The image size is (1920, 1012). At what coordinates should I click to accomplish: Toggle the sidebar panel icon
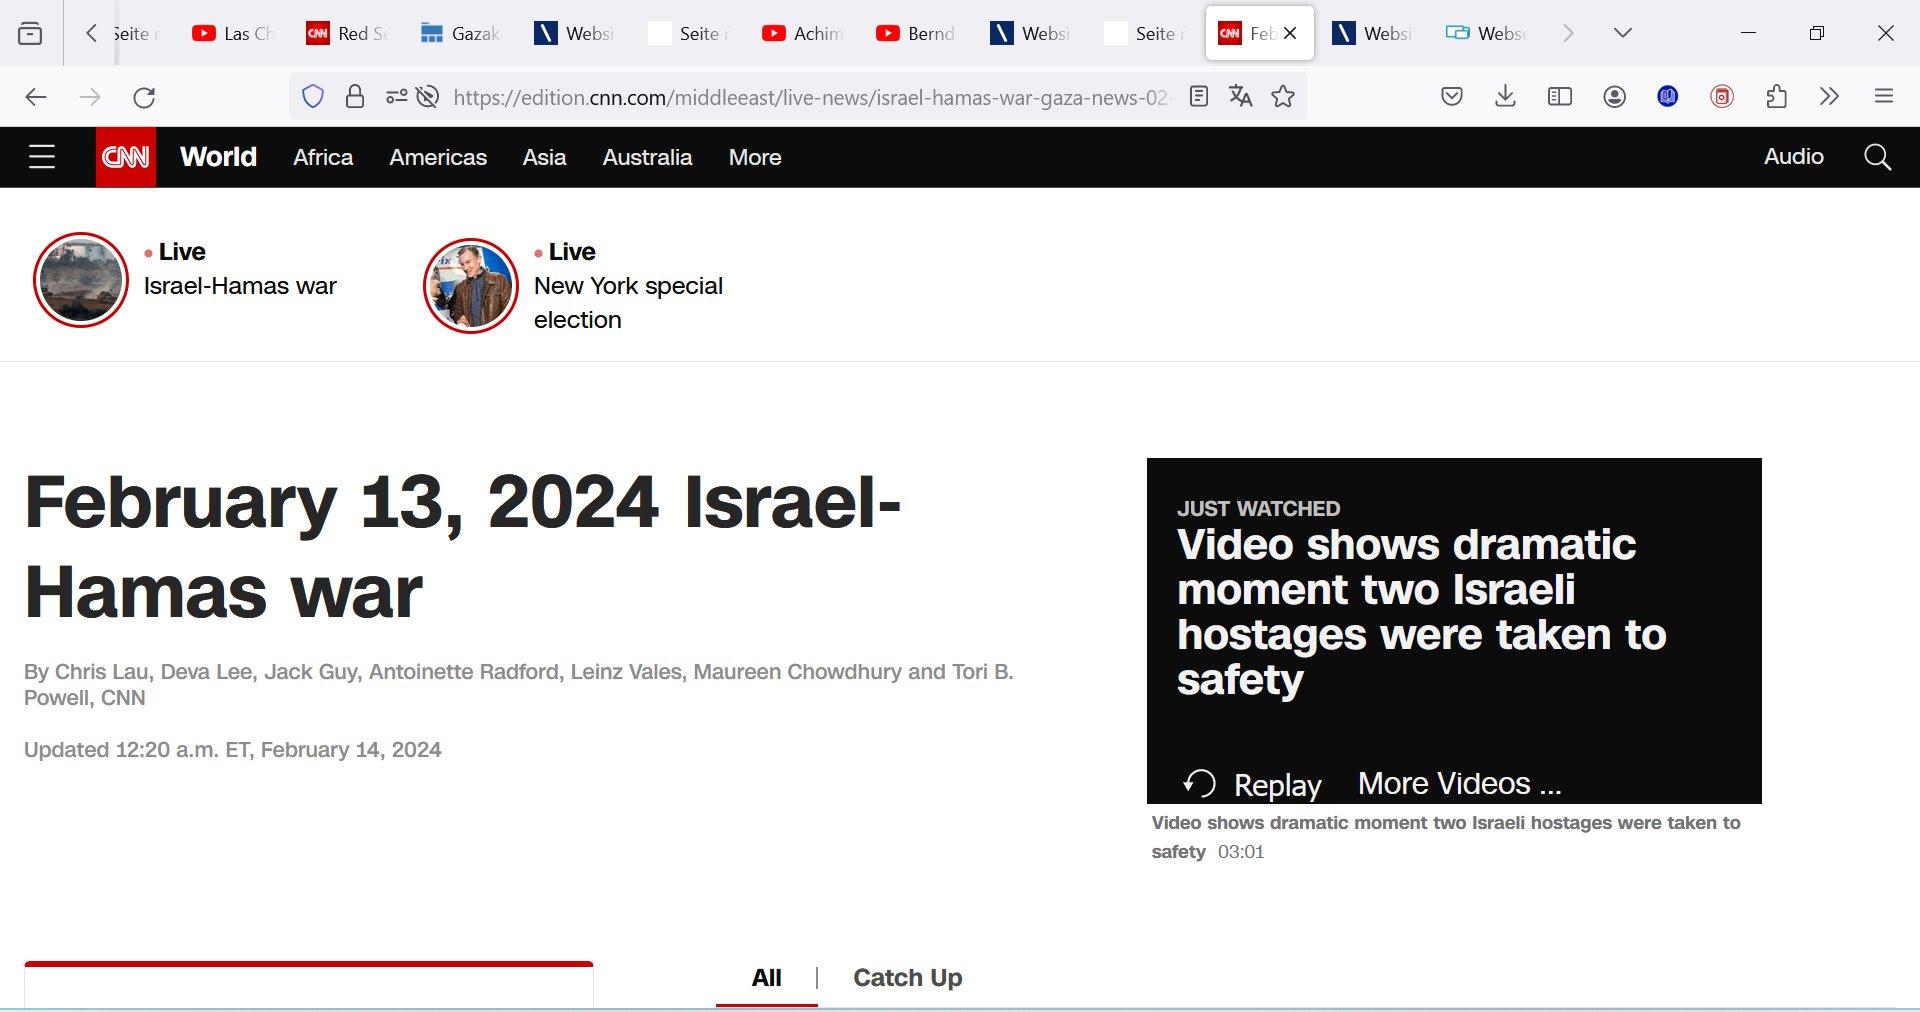coord(1560,97)
